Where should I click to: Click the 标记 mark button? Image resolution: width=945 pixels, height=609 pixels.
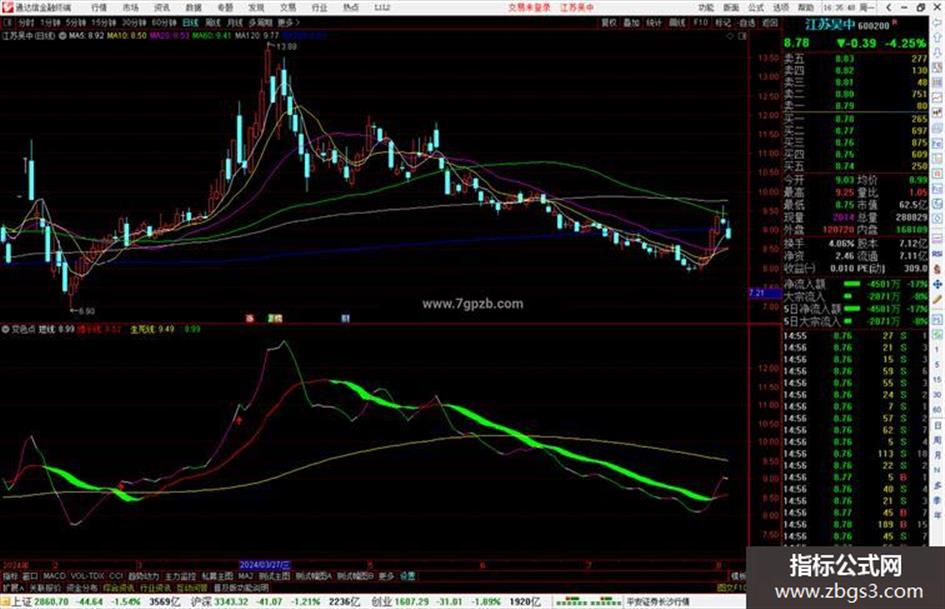[x=723, y=22]
